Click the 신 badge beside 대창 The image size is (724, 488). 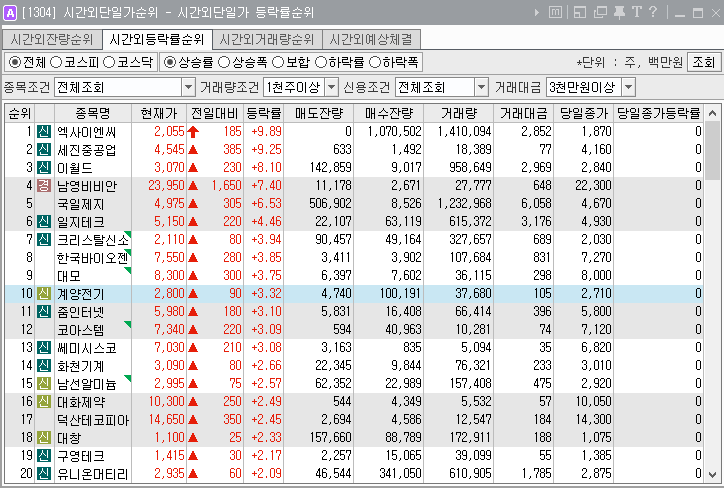tap(44, 438)
